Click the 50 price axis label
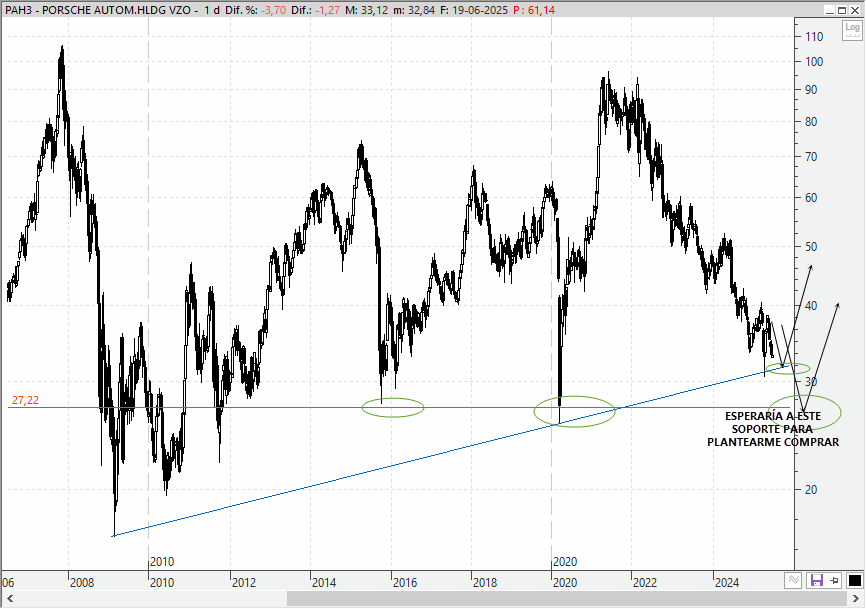866x609 pixels. [811, 247]
